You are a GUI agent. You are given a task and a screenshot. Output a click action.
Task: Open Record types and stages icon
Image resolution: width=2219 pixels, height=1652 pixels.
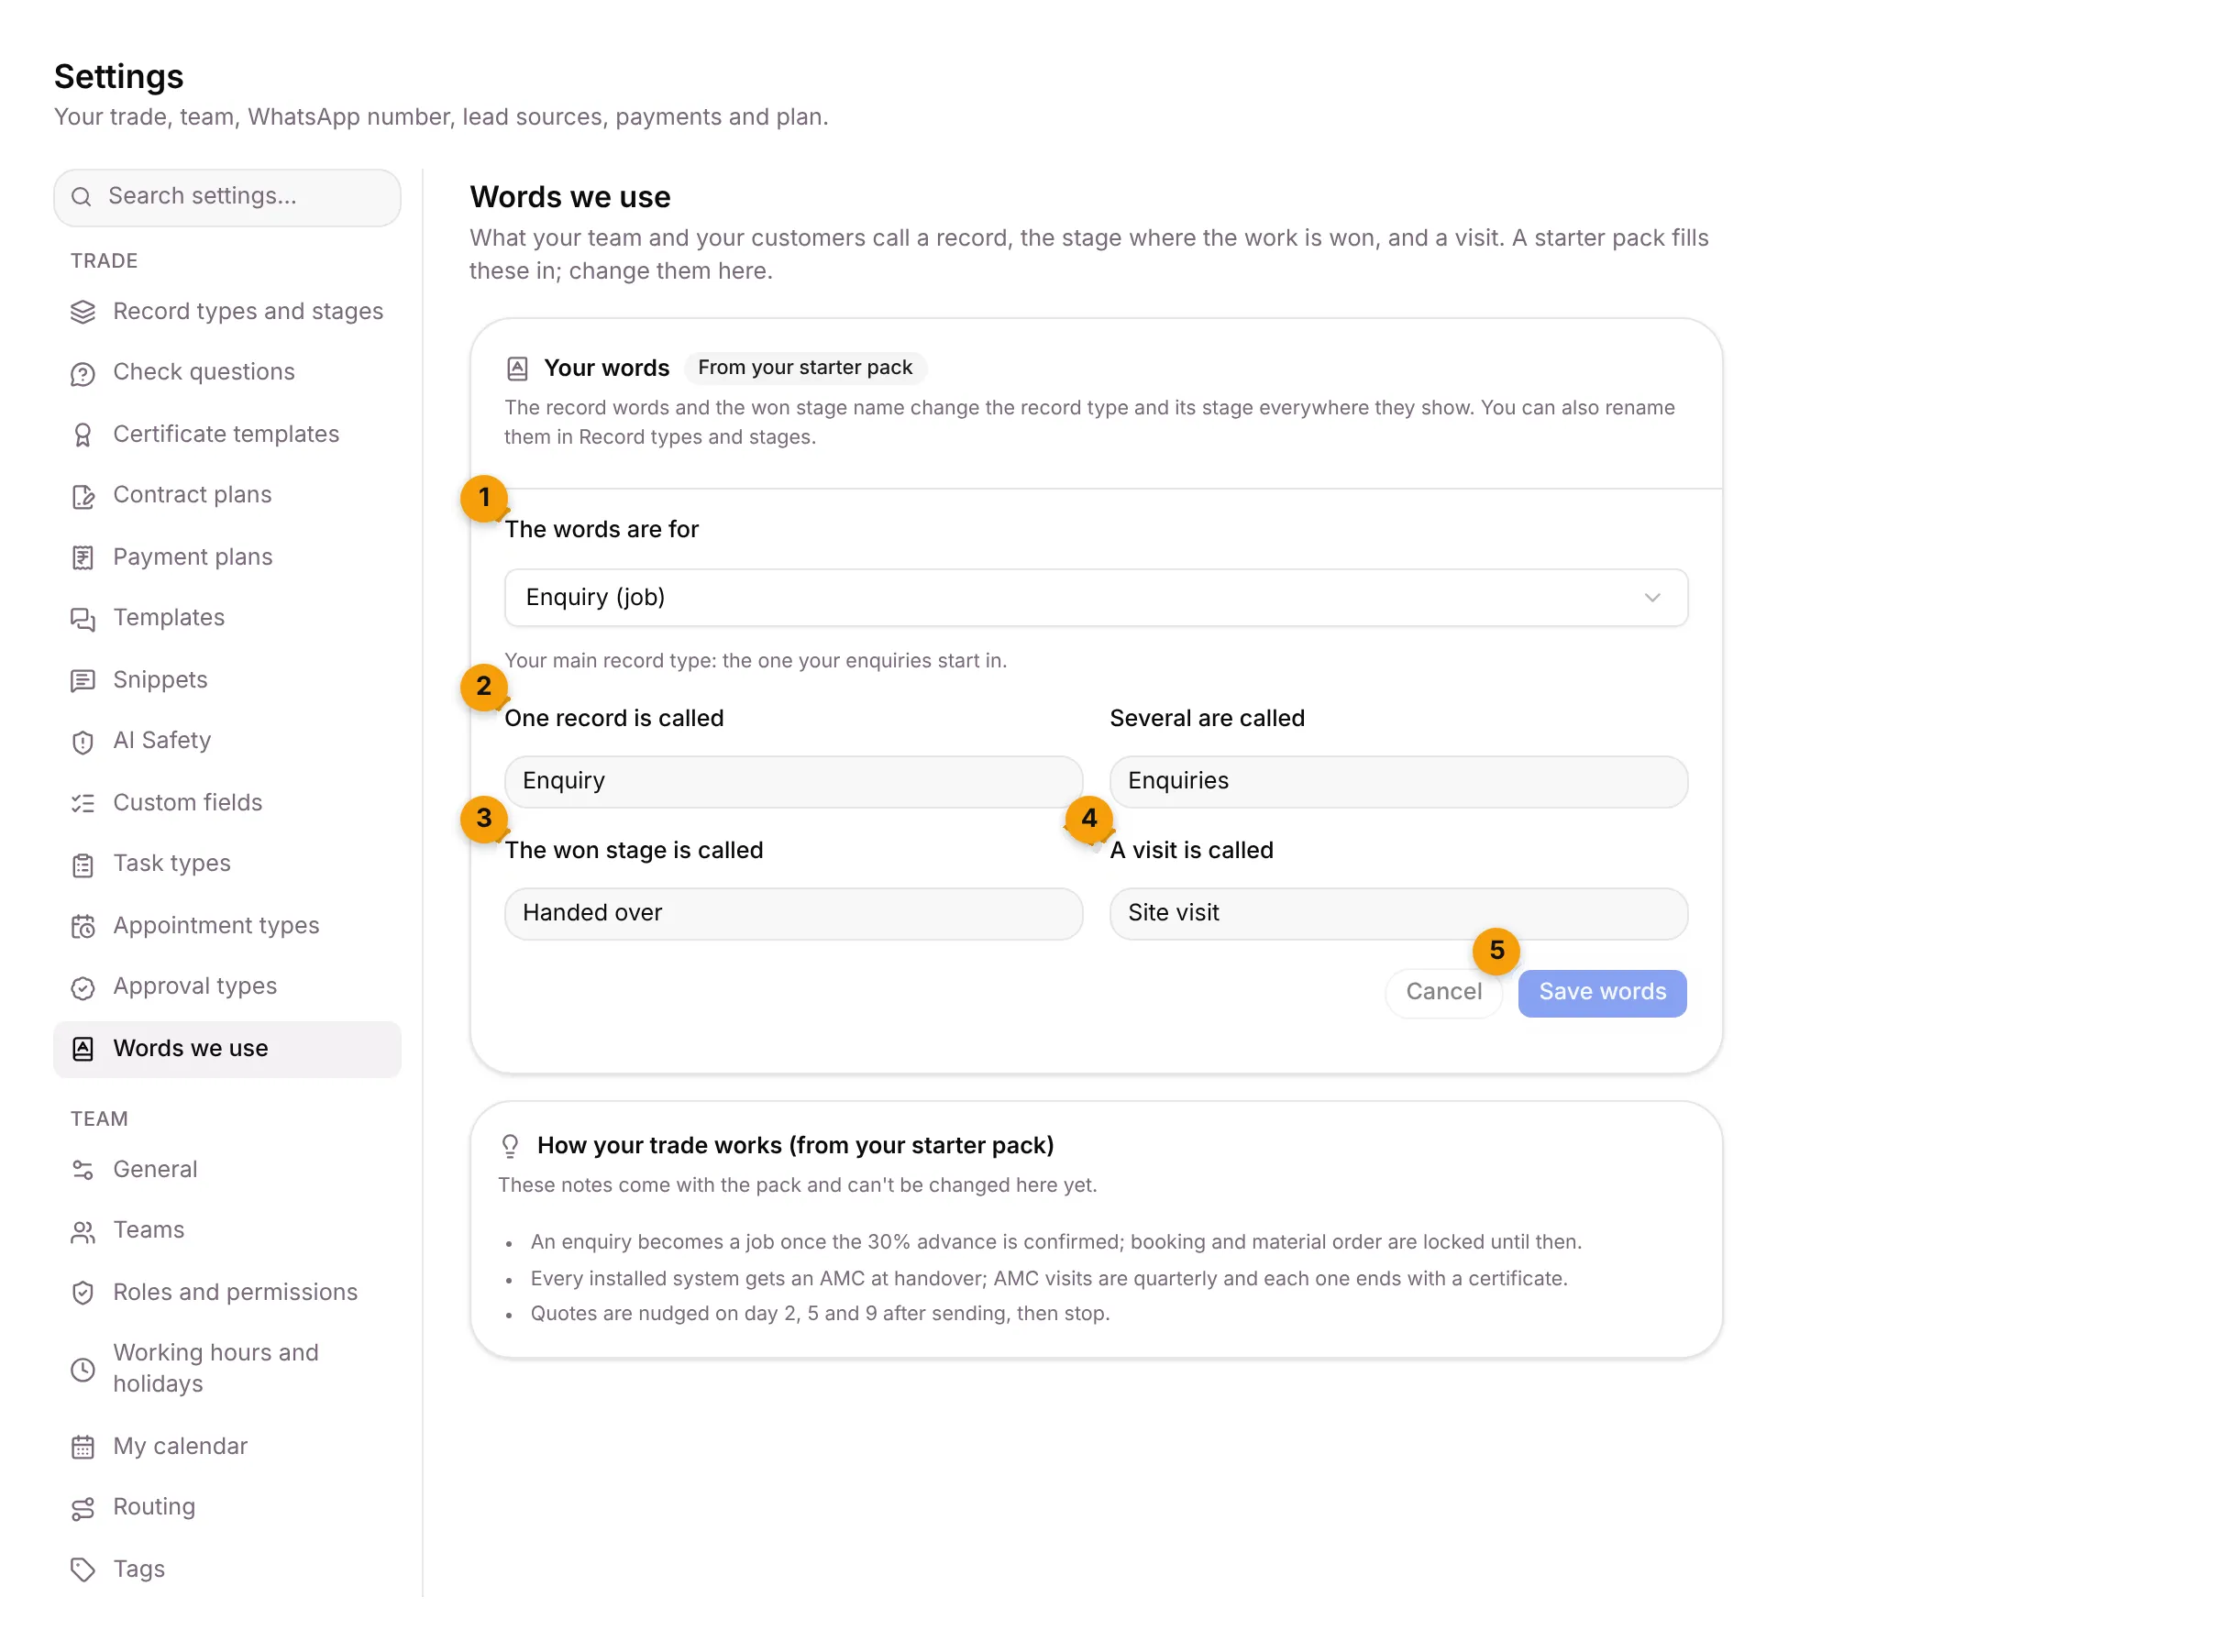[x=83, y=312]
